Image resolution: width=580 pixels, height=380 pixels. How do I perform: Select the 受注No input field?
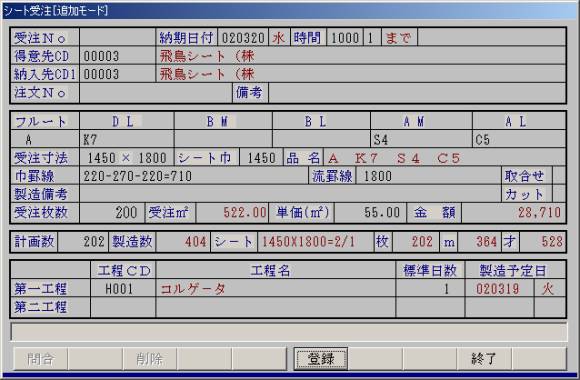pos(118,37)
